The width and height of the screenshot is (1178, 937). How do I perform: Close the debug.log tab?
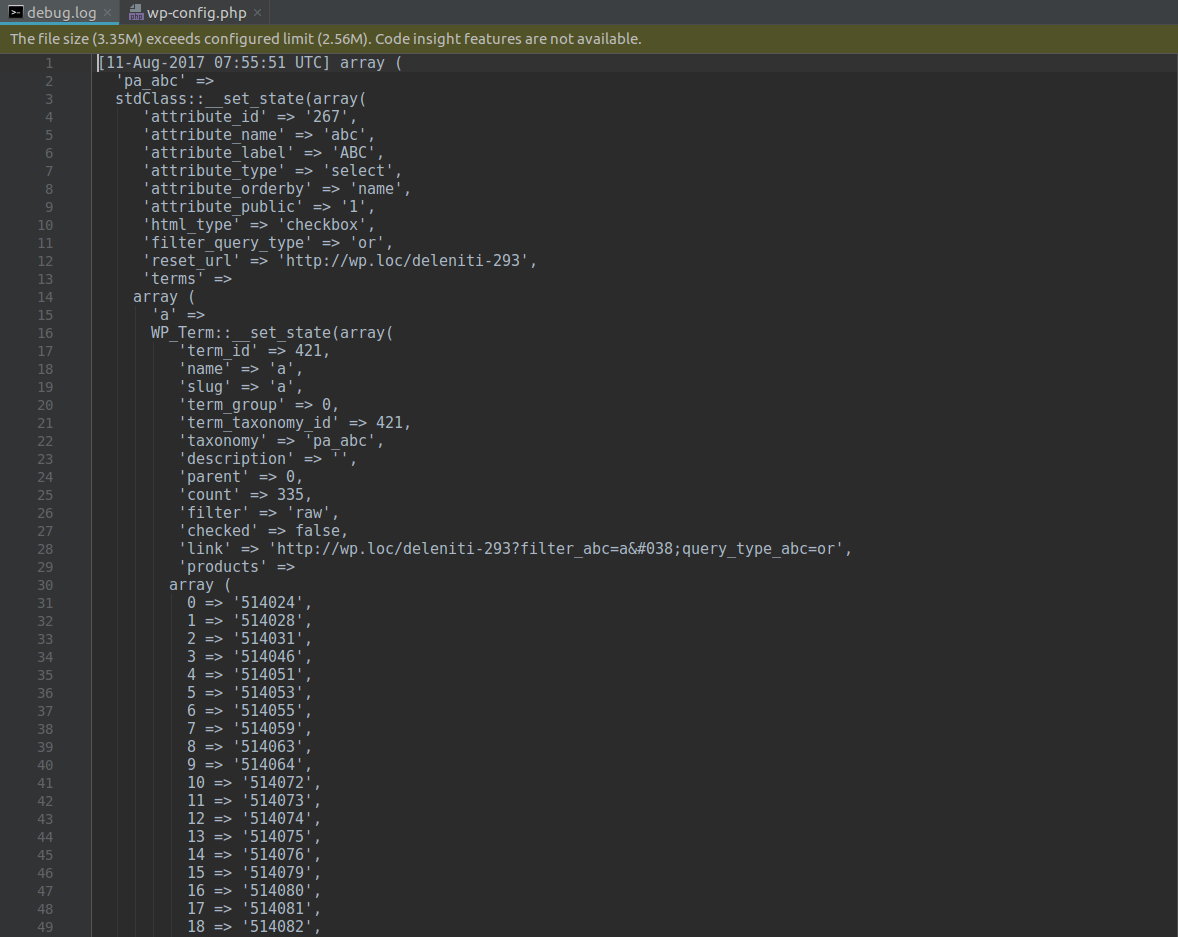(107, 13)
